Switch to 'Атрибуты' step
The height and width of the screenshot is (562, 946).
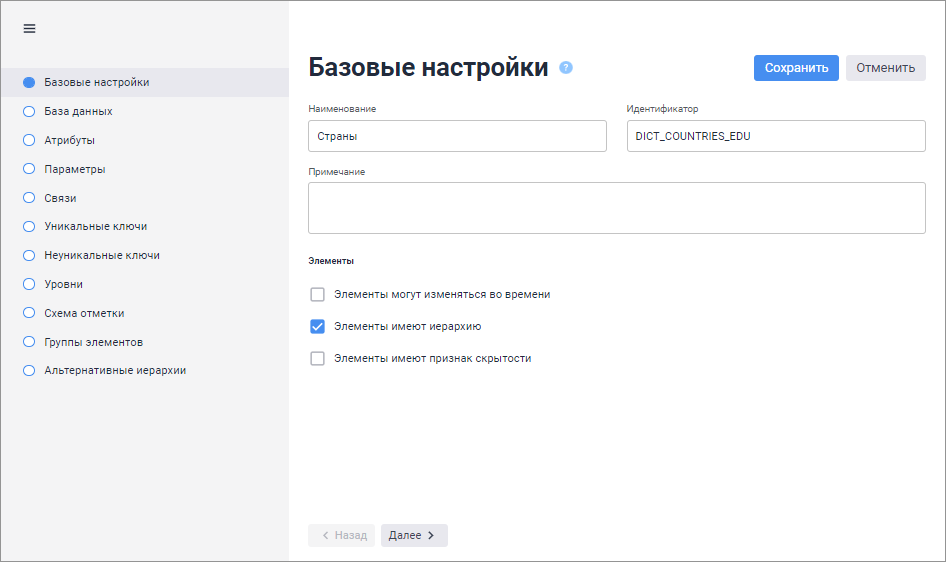click(70, 140)
